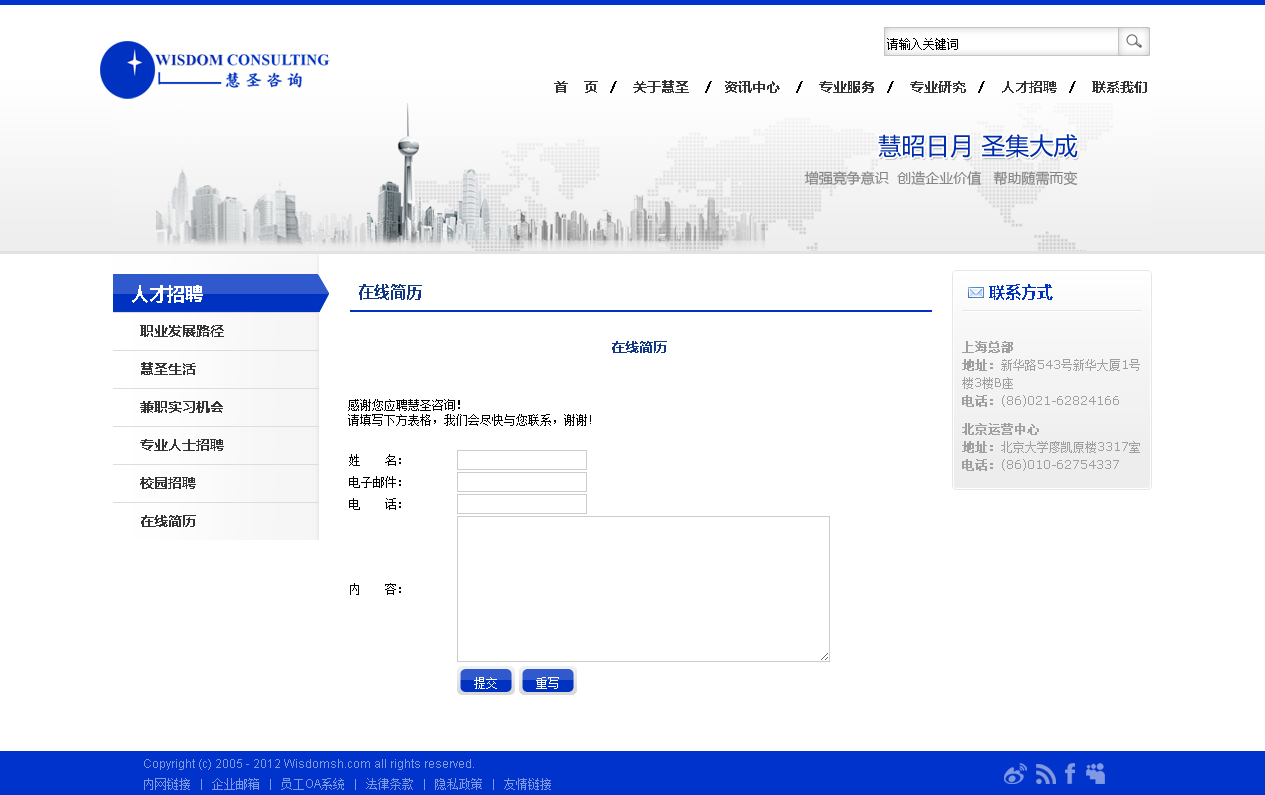The image size is (1265, 795).
Task: Click the RSS feed icon
Action: [1046, 774]
